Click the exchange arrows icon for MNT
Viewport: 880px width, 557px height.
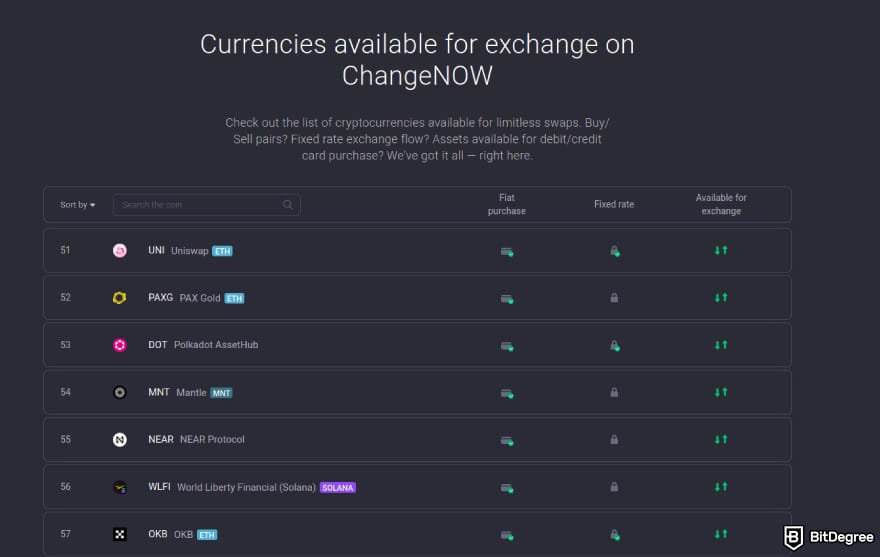(721, 391)
